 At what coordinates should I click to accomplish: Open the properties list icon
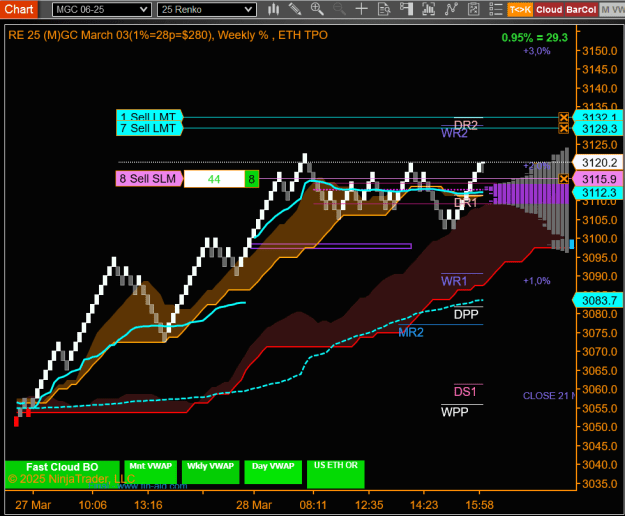tap(495, 9)
